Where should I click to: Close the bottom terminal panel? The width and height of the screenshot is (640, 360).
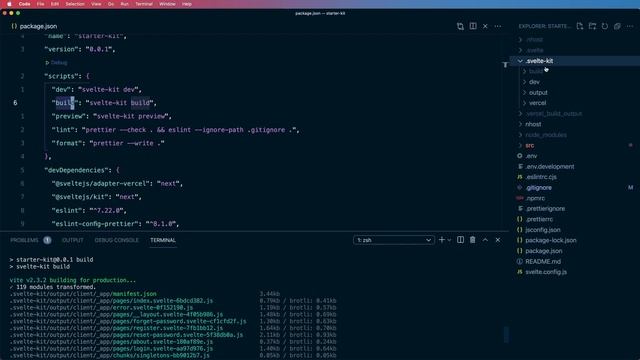click(x=498, y=240)
